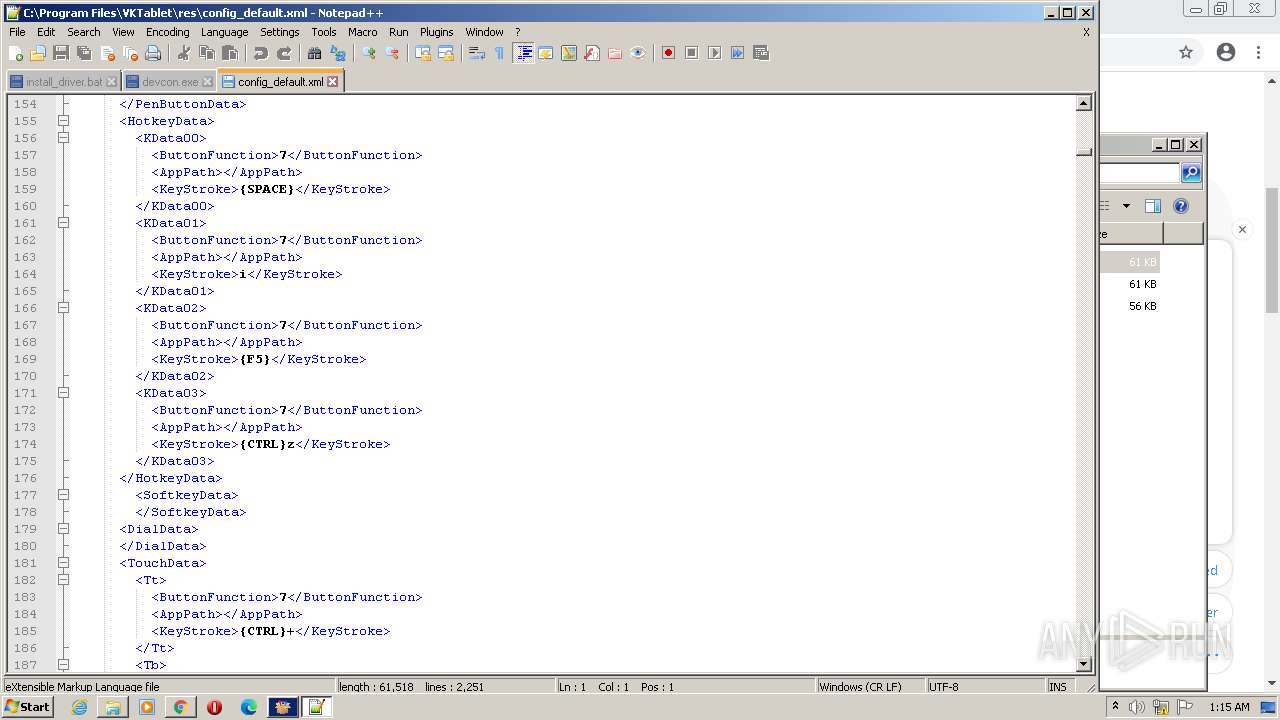1280x720 pixels.
Task: Click the Zoom Out toolbar icon
Action: click(392, 53)
